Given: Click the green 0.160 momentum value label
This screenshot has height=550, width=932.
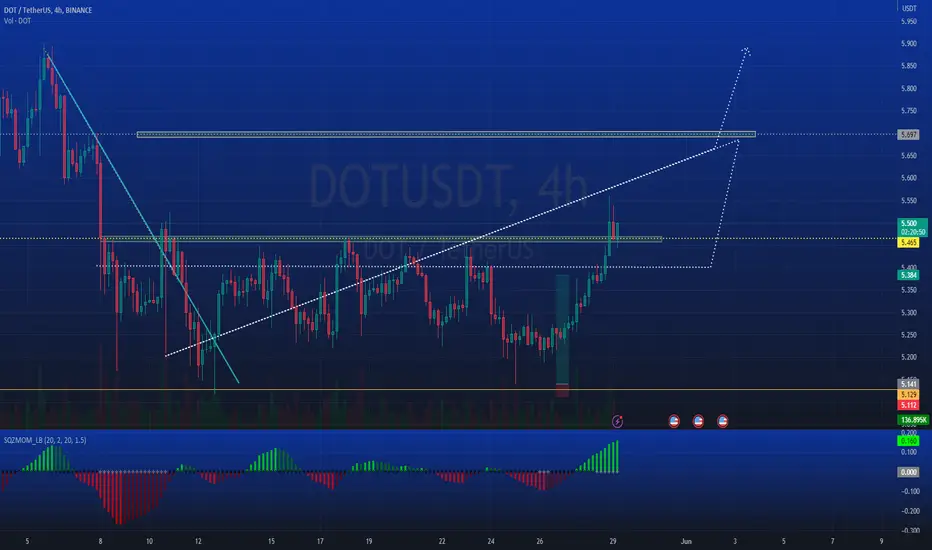Looking at the screenshot, I should 908,441.
